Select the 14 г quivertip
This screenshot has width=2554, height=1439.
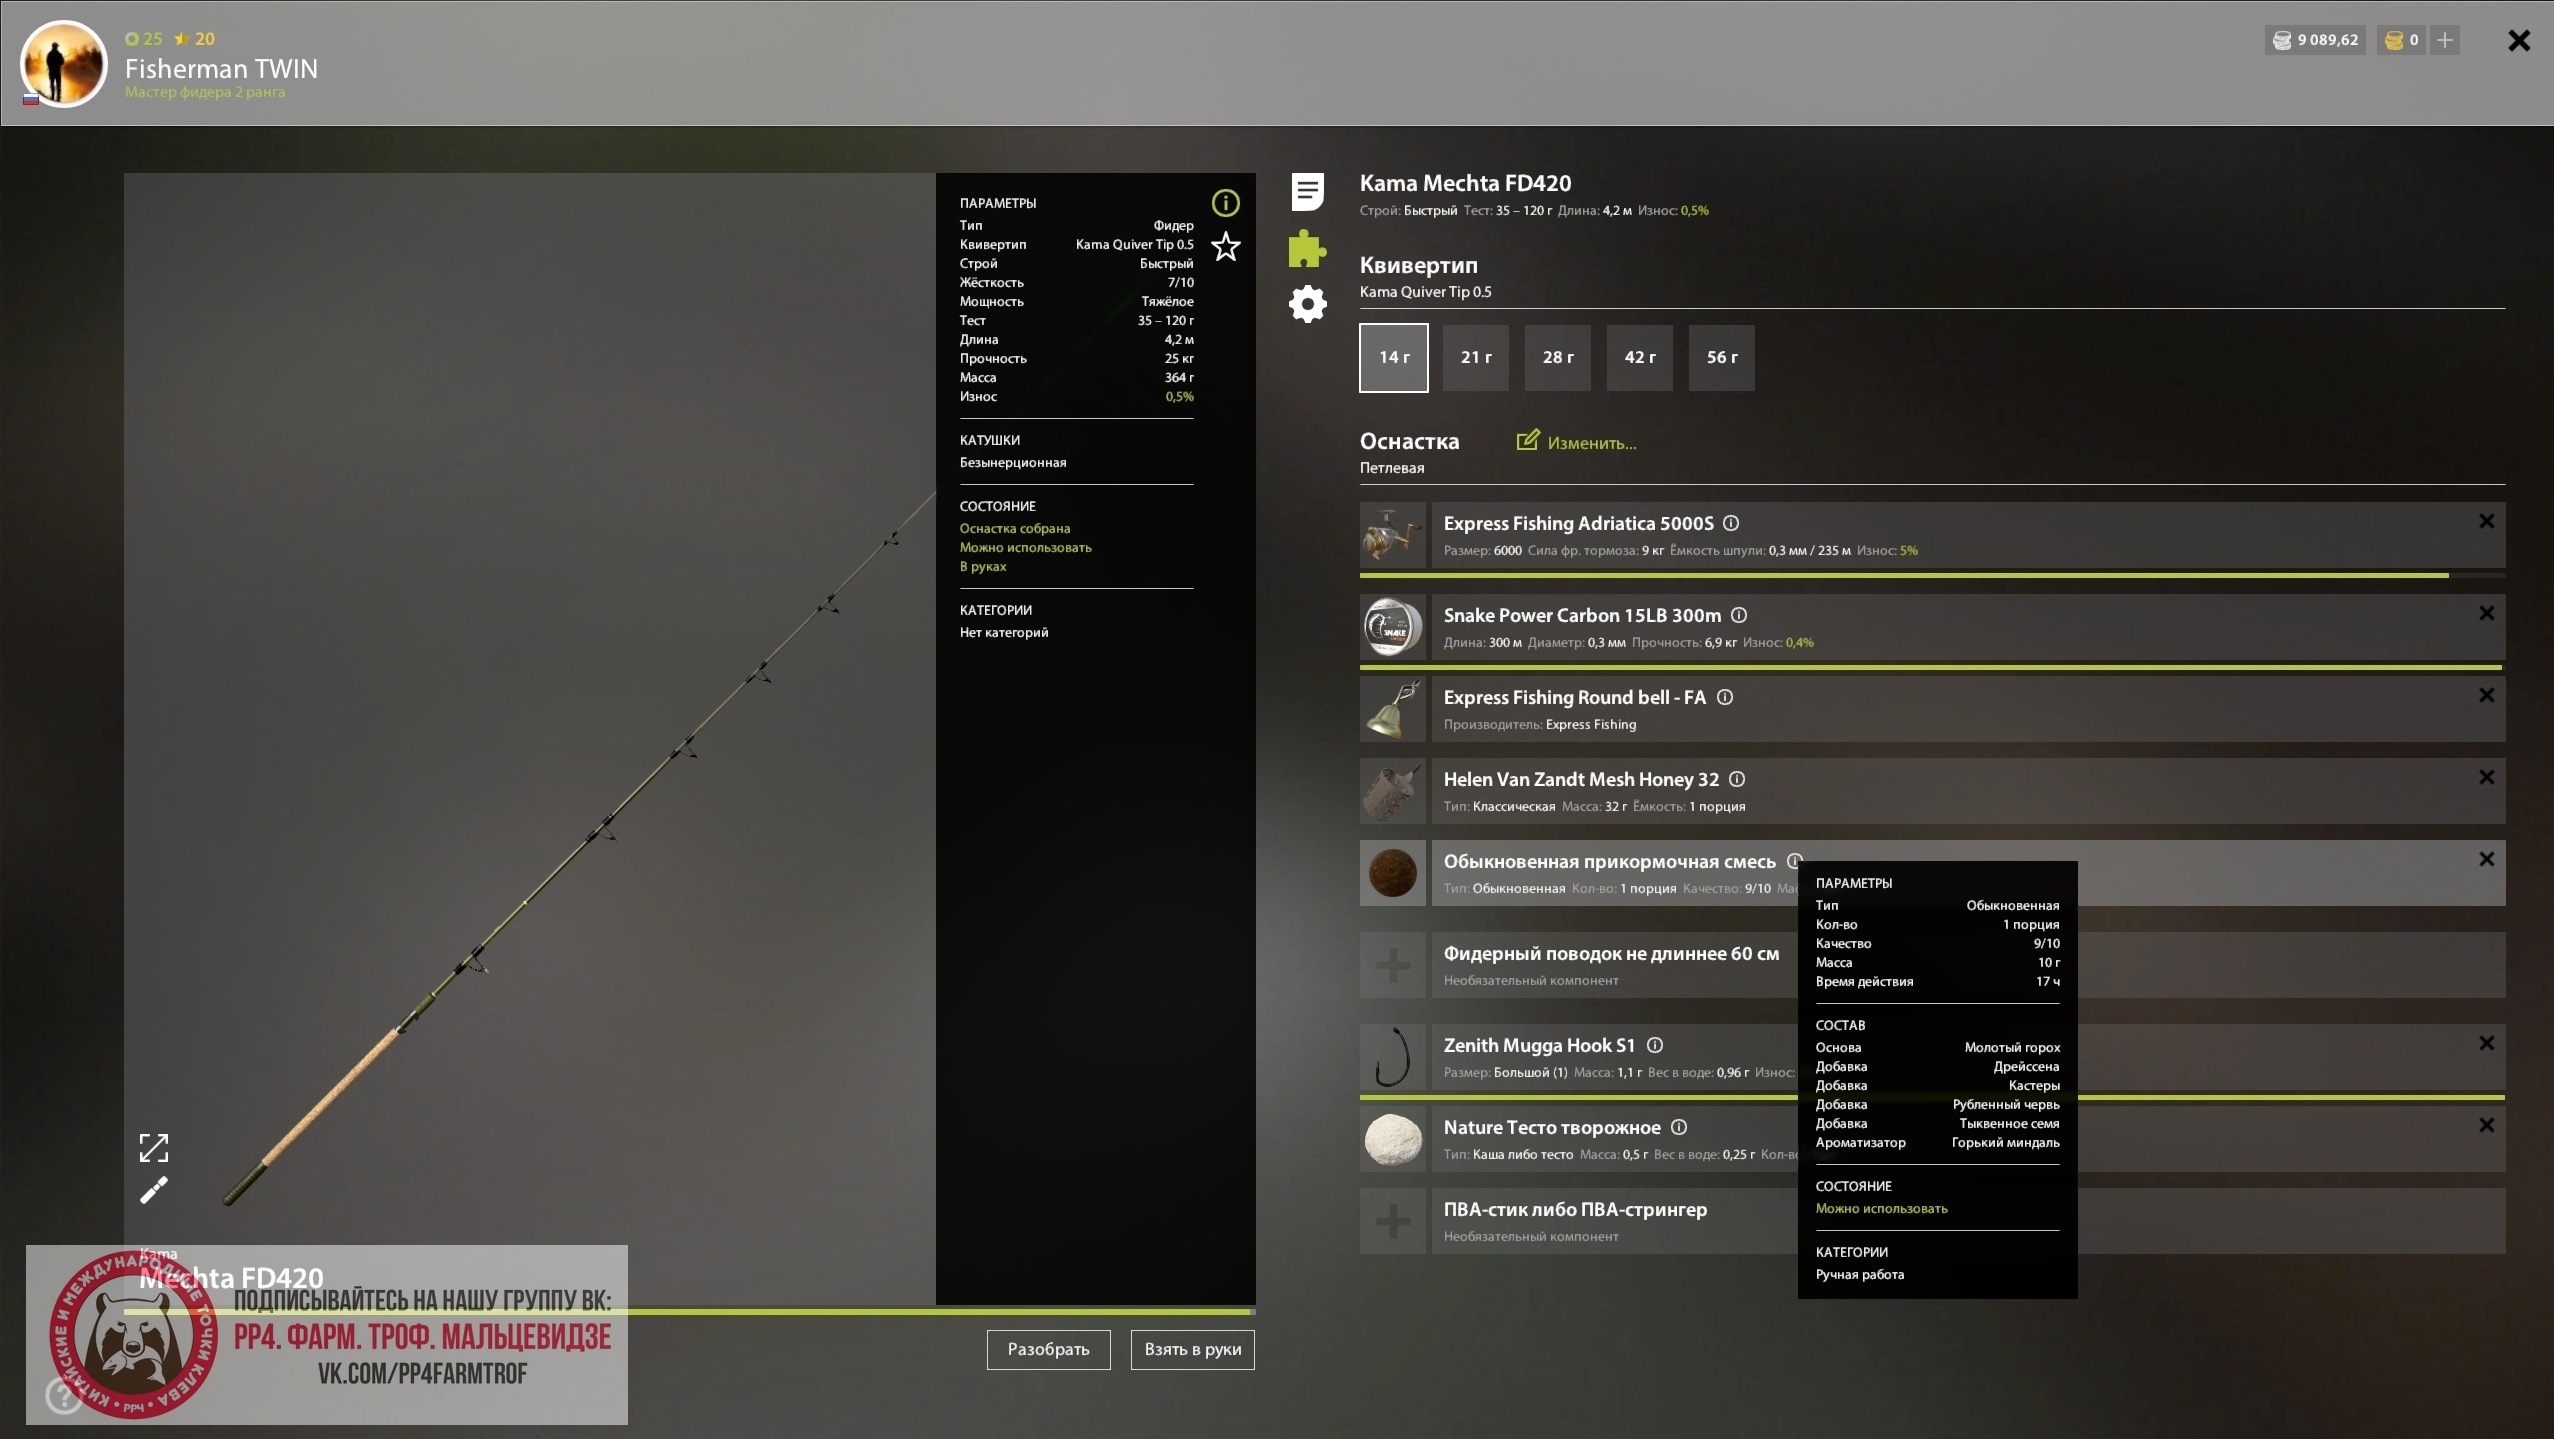[1394, 358]
